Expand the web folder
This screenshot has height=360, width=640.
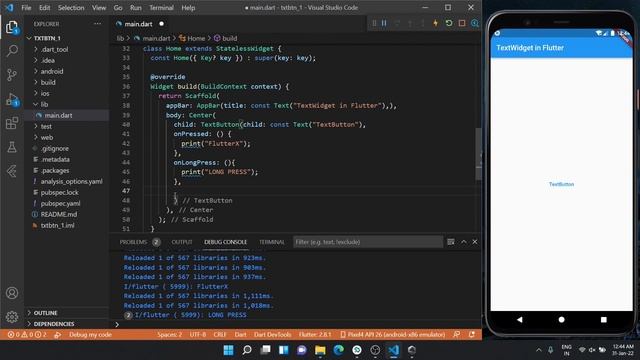coord(47,137)
